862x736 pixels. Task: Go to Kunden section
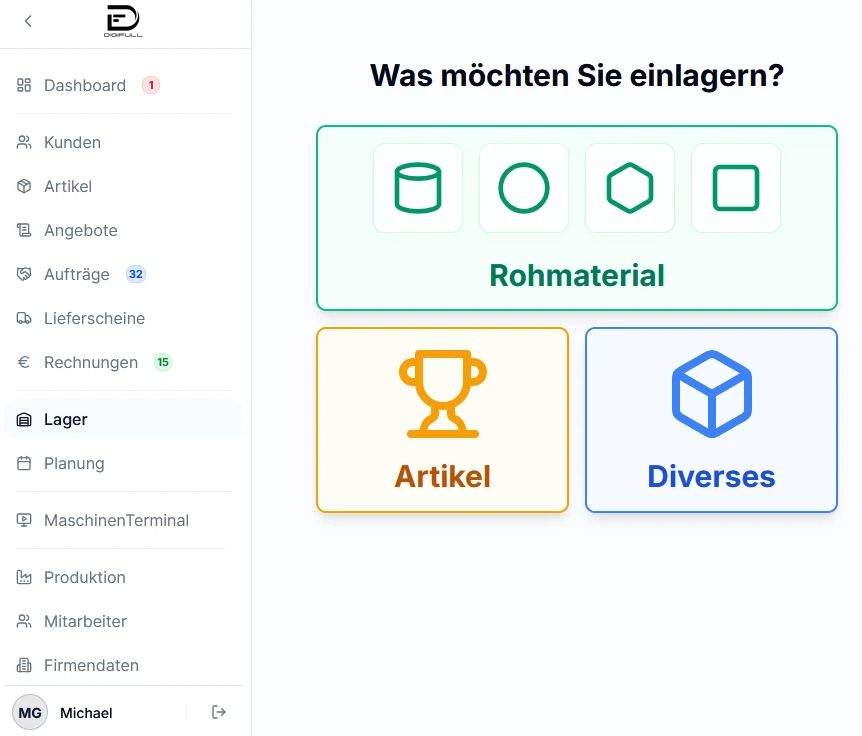[123, 142]
